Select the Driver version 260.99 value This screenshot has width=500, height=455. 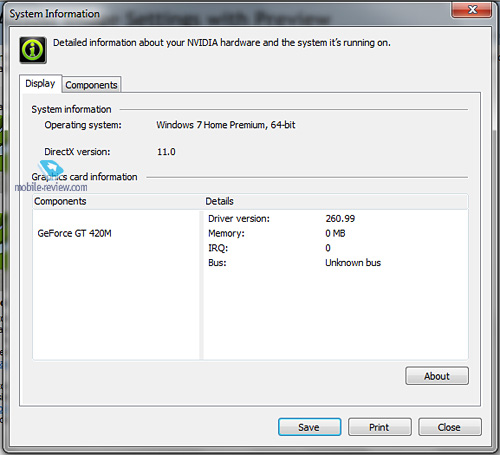pos(340,218)
